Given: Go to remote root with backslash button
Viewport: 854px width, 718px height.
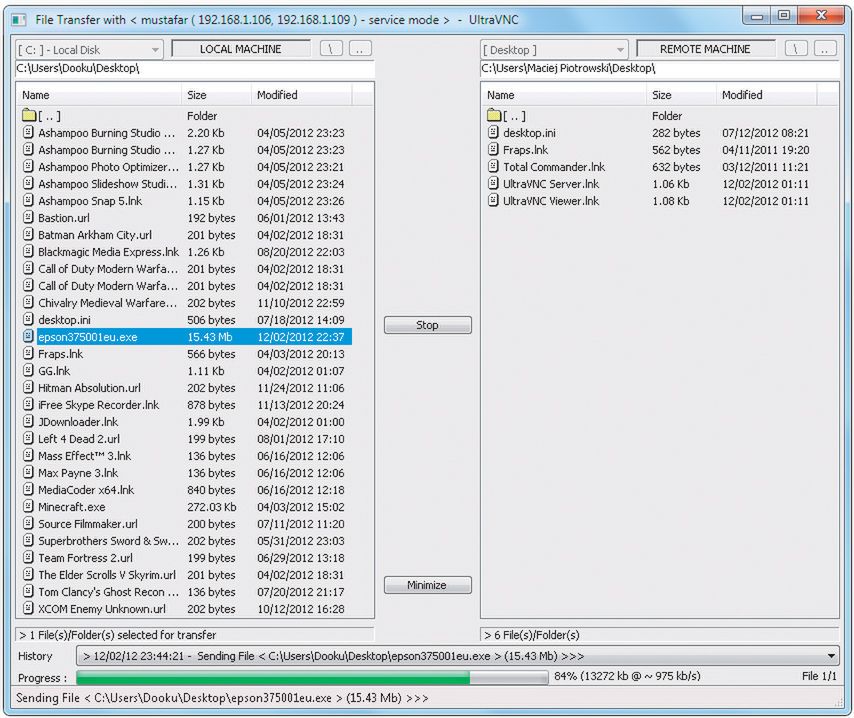Looking at the screenshot, I should pyautogui.click(x=796, y=49).
